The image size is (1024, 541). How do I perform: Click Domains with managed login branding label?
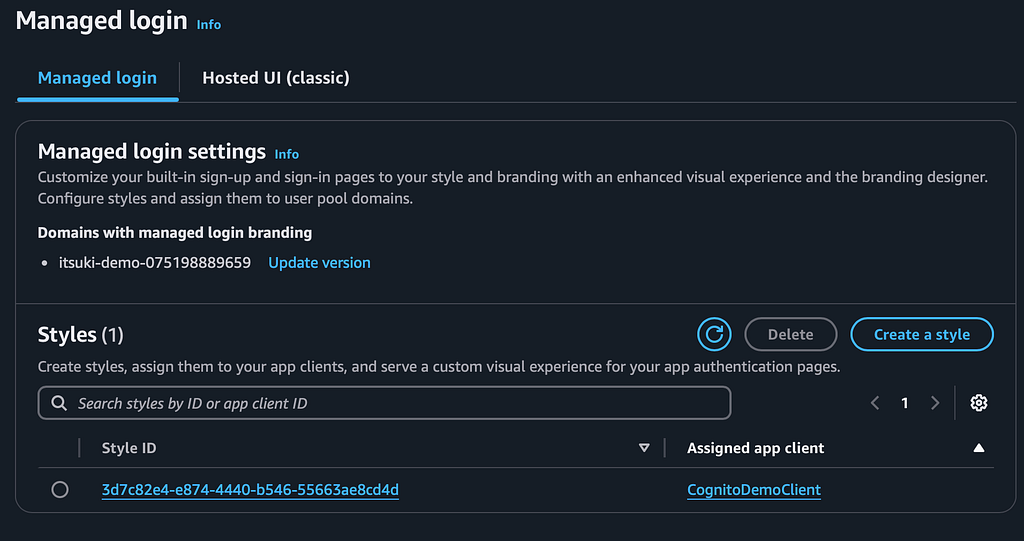point(174,233)
